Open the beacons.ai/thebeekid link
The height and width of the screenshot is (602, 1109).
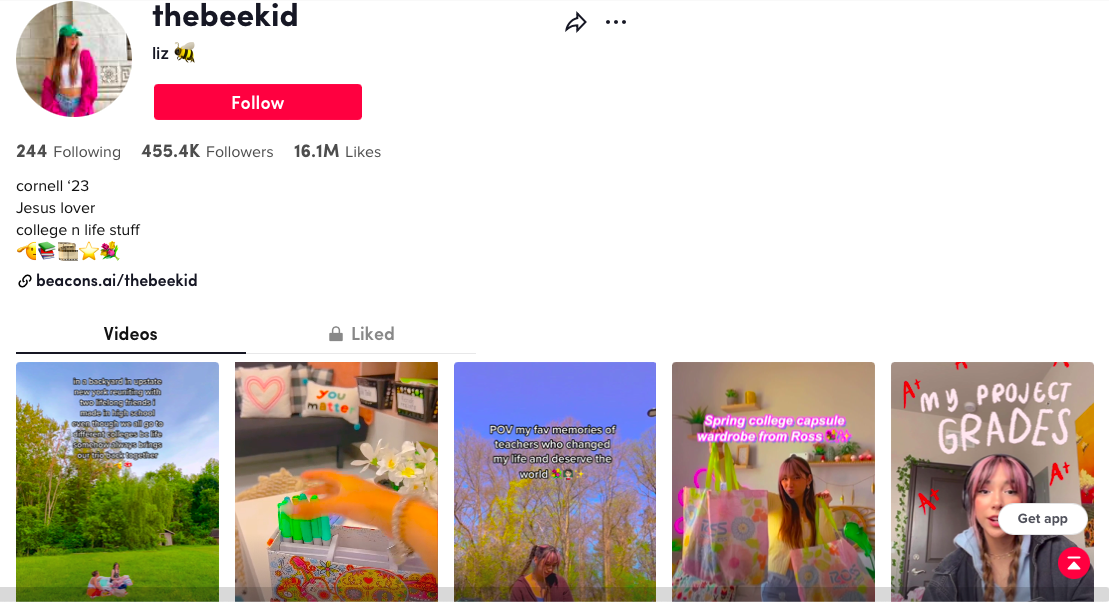[117, 281]
